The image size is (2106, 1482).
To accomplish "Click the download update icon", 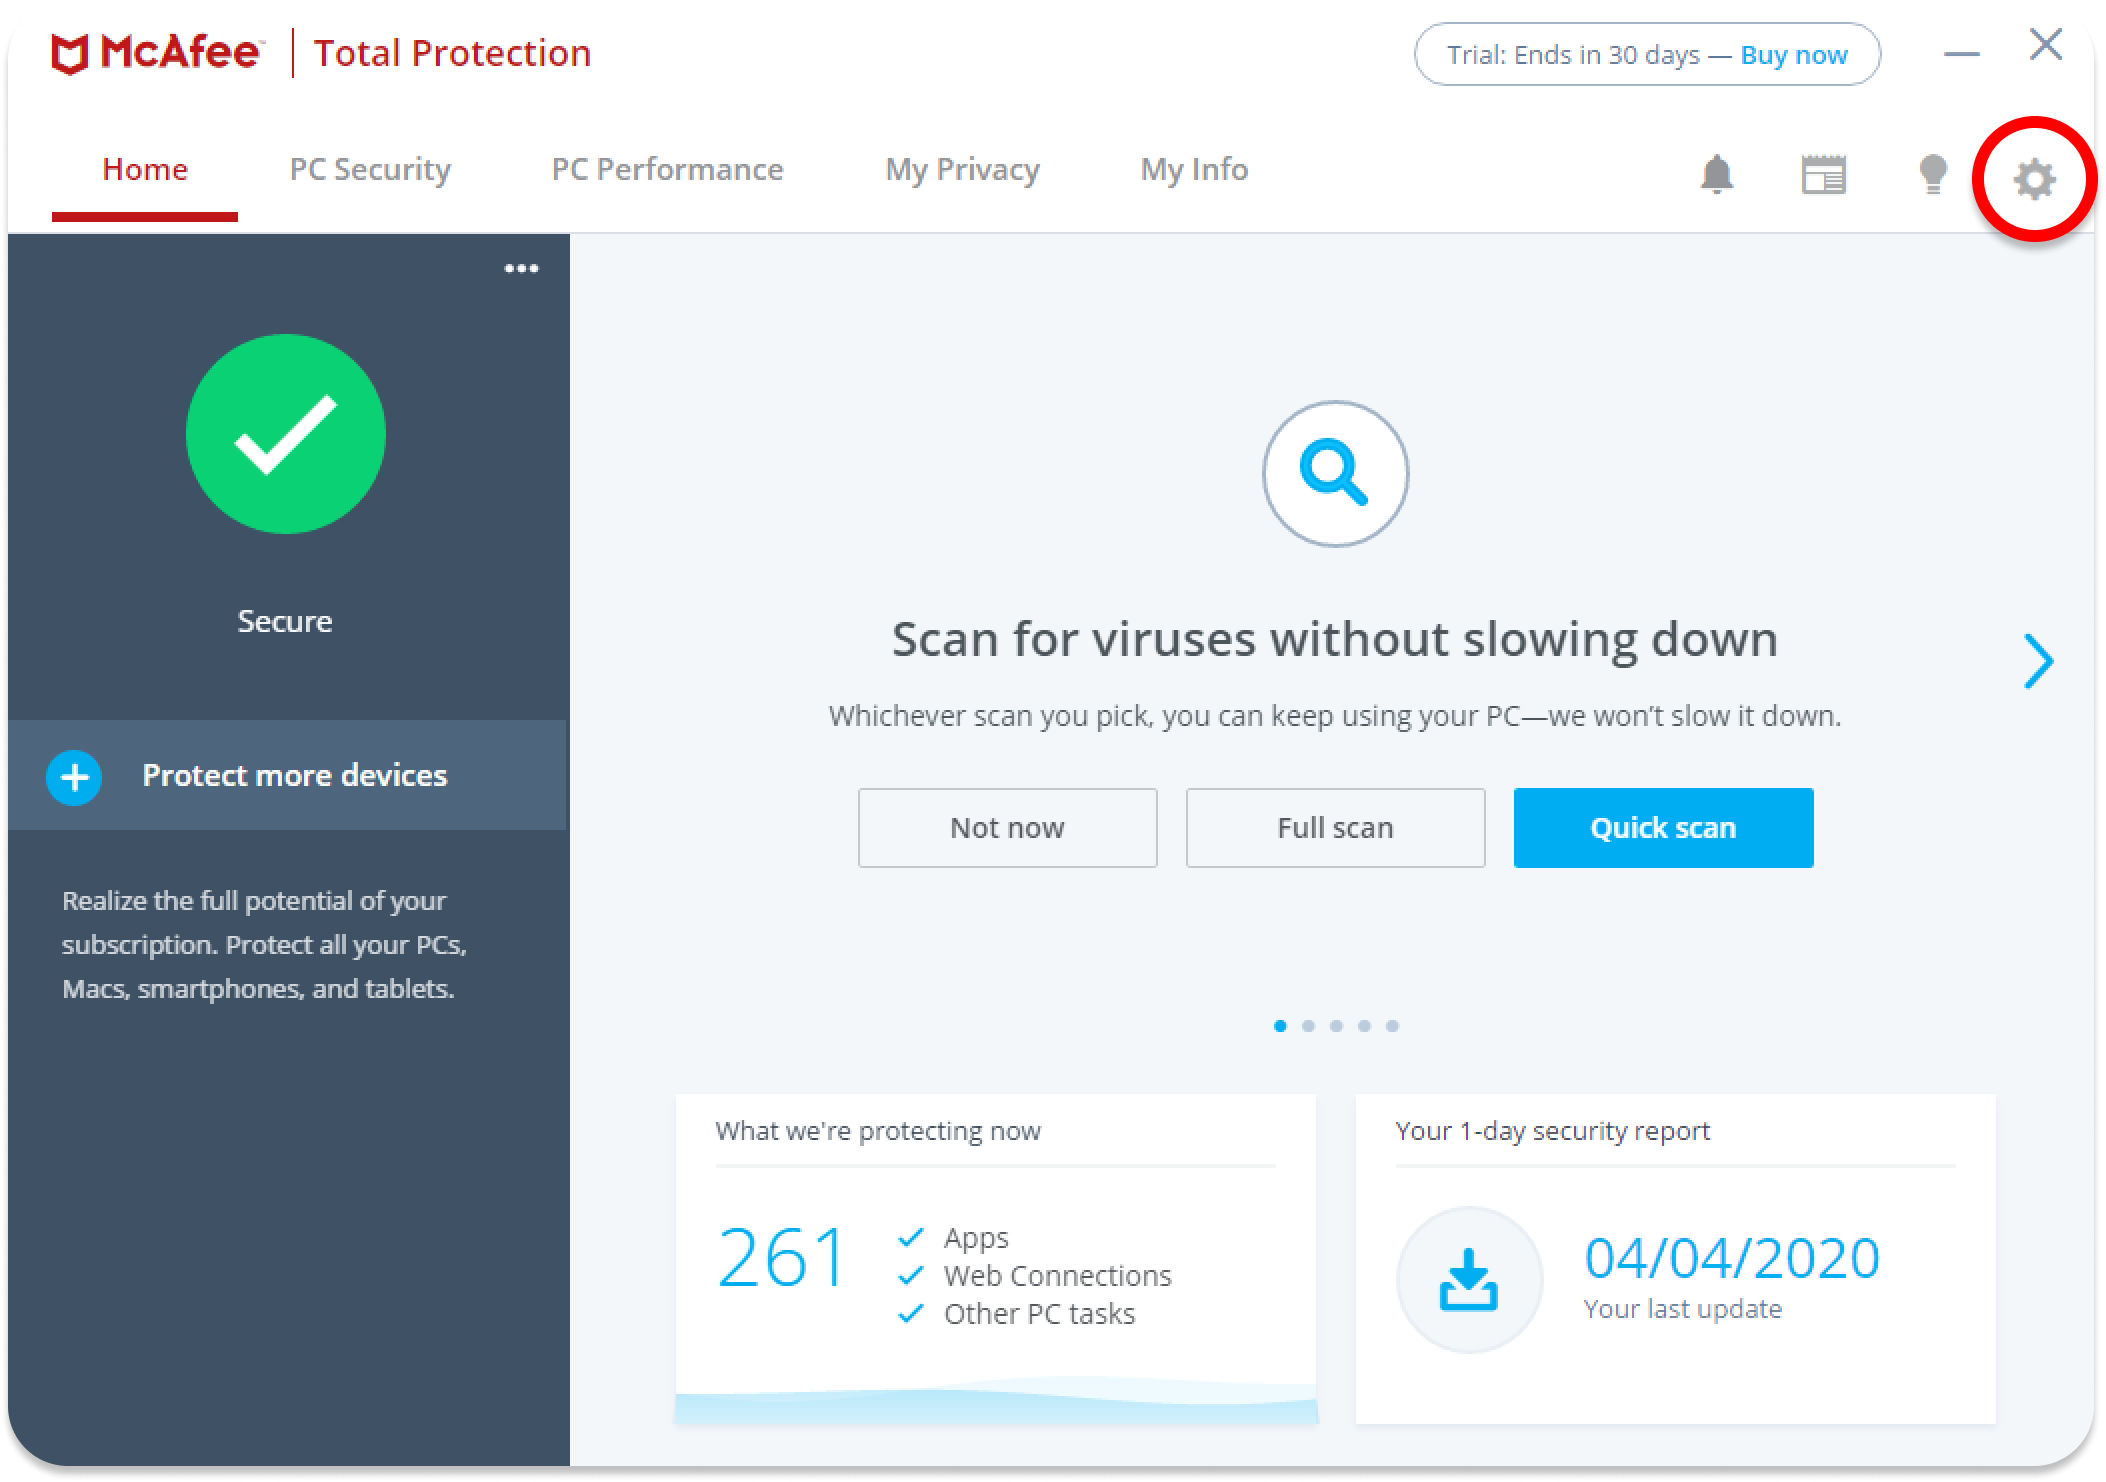I will click(1468, 1279).
